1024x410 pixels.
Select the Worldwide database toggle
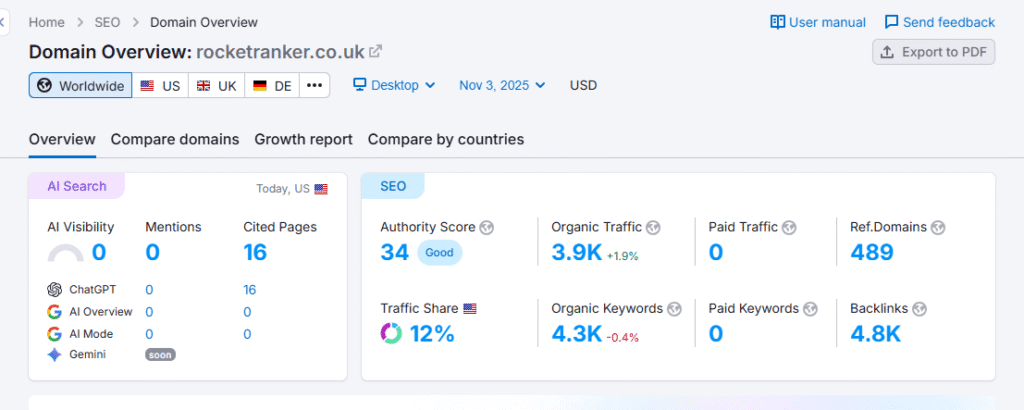click(x=80, y=86)
